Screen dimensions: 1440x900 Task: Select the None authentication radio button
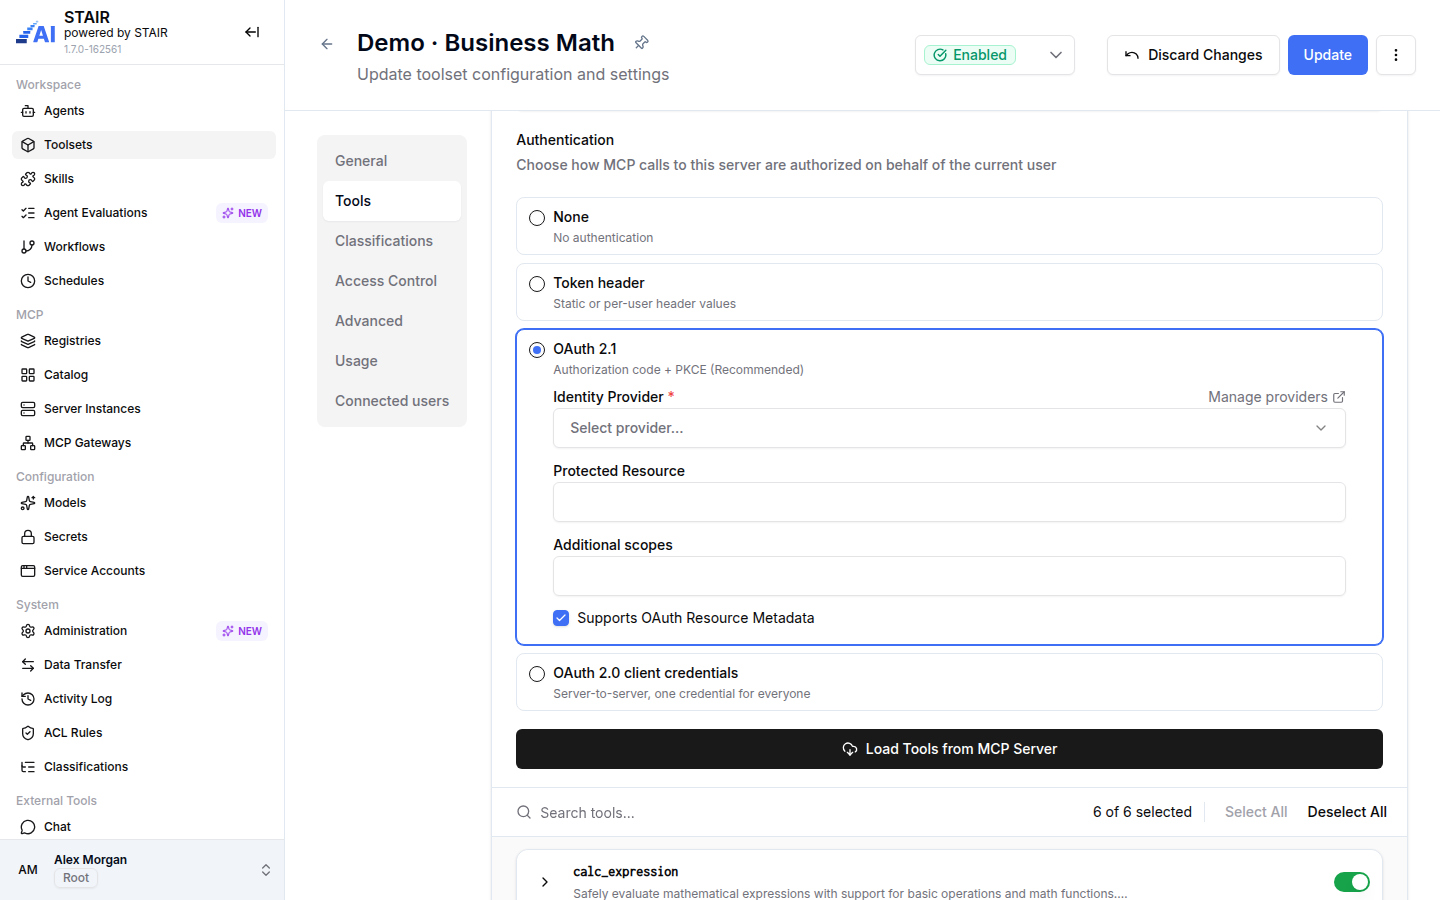point(537,218)
